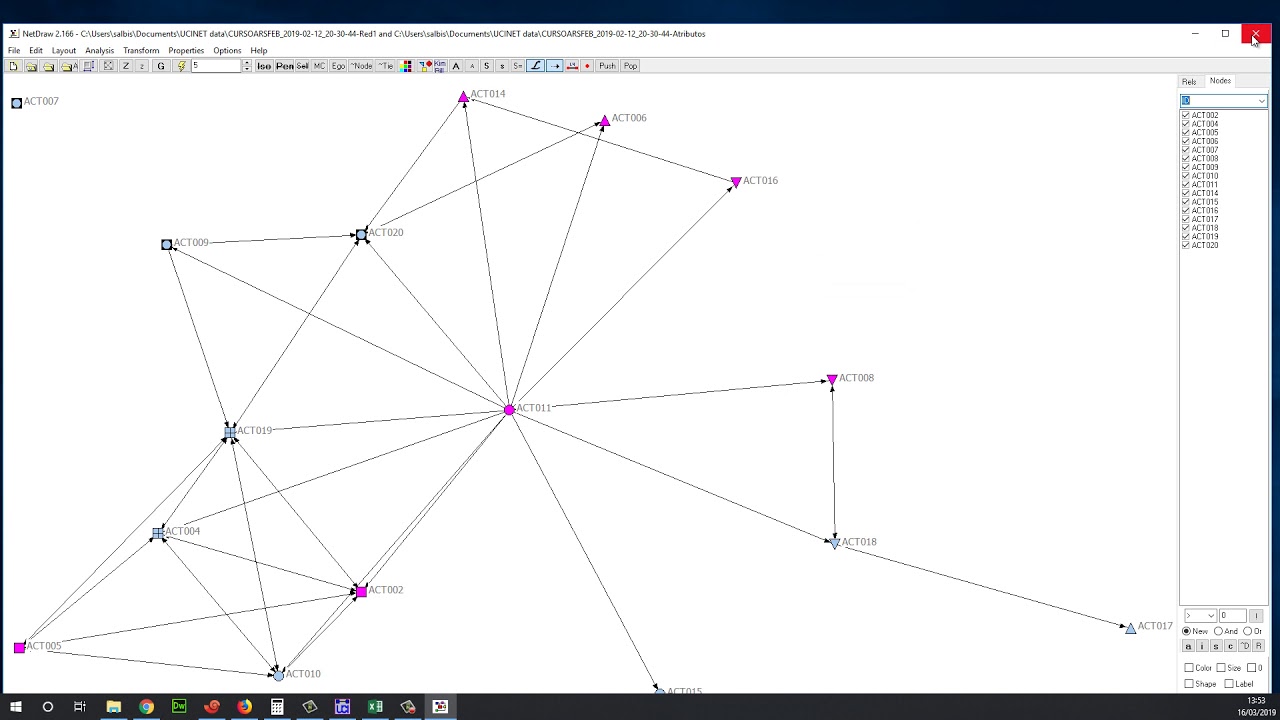Click the filter value input field

[x=1232, y=616]
